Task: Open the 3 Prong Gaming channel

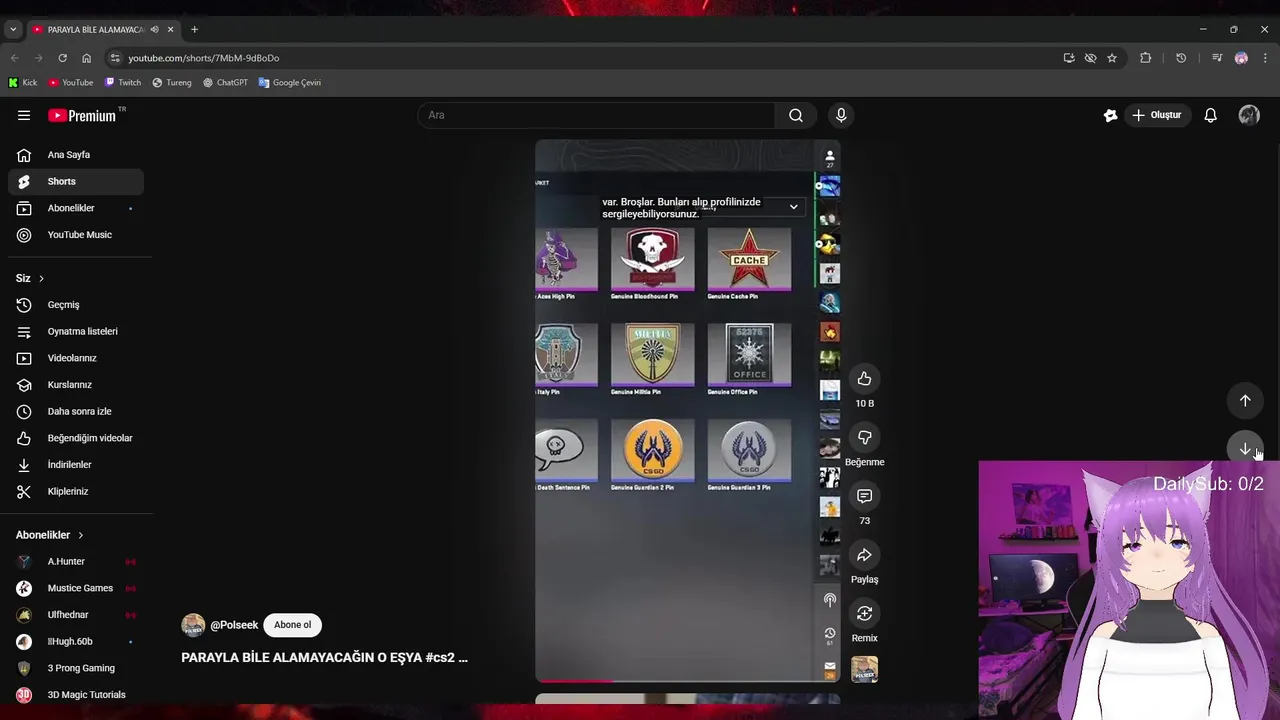Action: [x=76, y=668]
